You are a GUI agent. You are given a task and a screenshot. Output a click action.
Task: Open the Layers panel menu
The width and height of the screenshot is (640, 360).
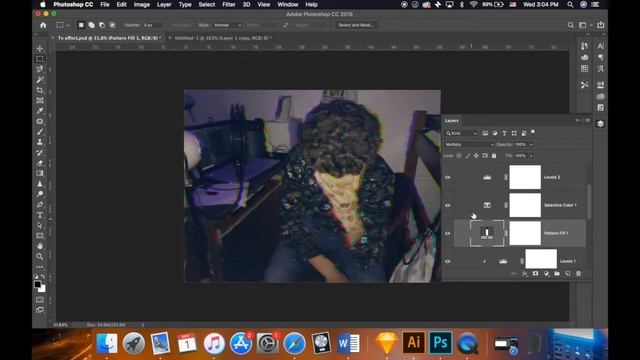click(588, 120)
